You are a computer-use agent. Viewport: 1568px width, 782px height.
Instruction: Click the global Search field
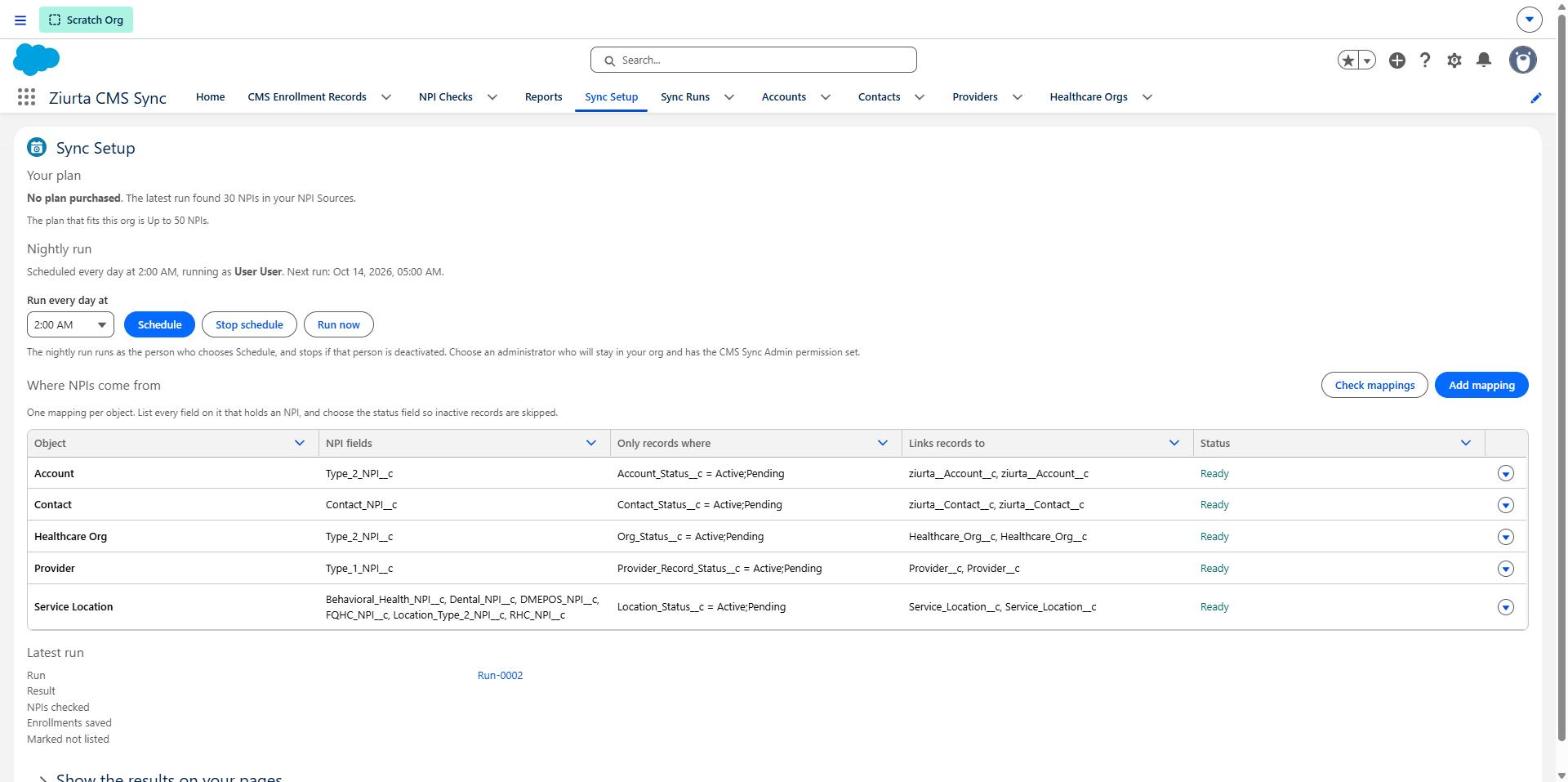click(x=753, y=60)
